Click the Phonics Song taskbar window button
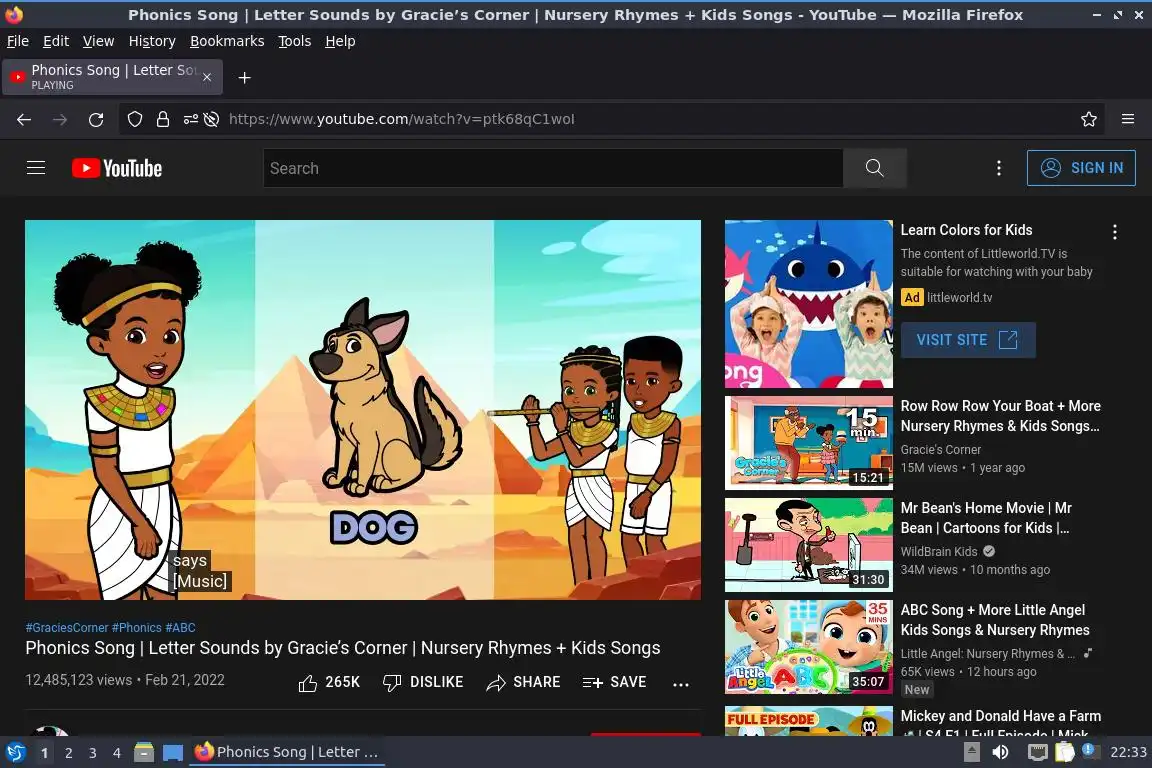Image resolution: width=1152 pixels, height=768 pixels. click(x=287, y=752)
